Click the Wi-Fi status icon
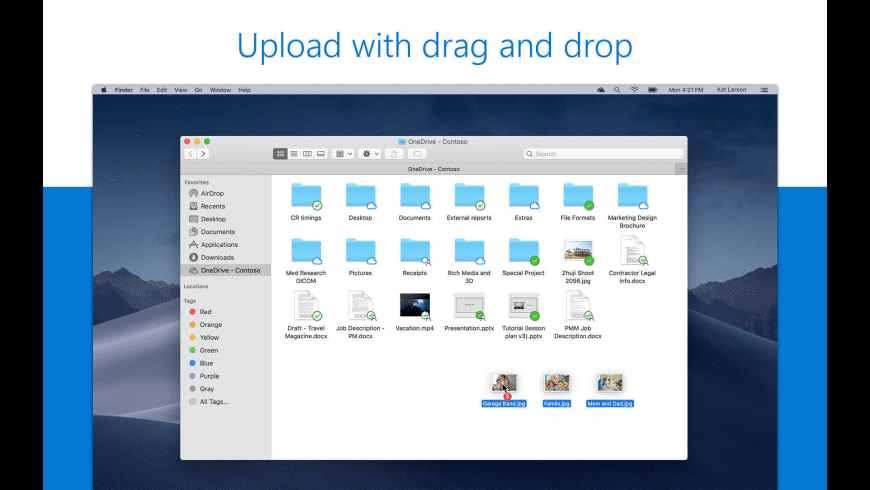Image resolution: width=870 pixels, height=490 pixels. point(634,89)
